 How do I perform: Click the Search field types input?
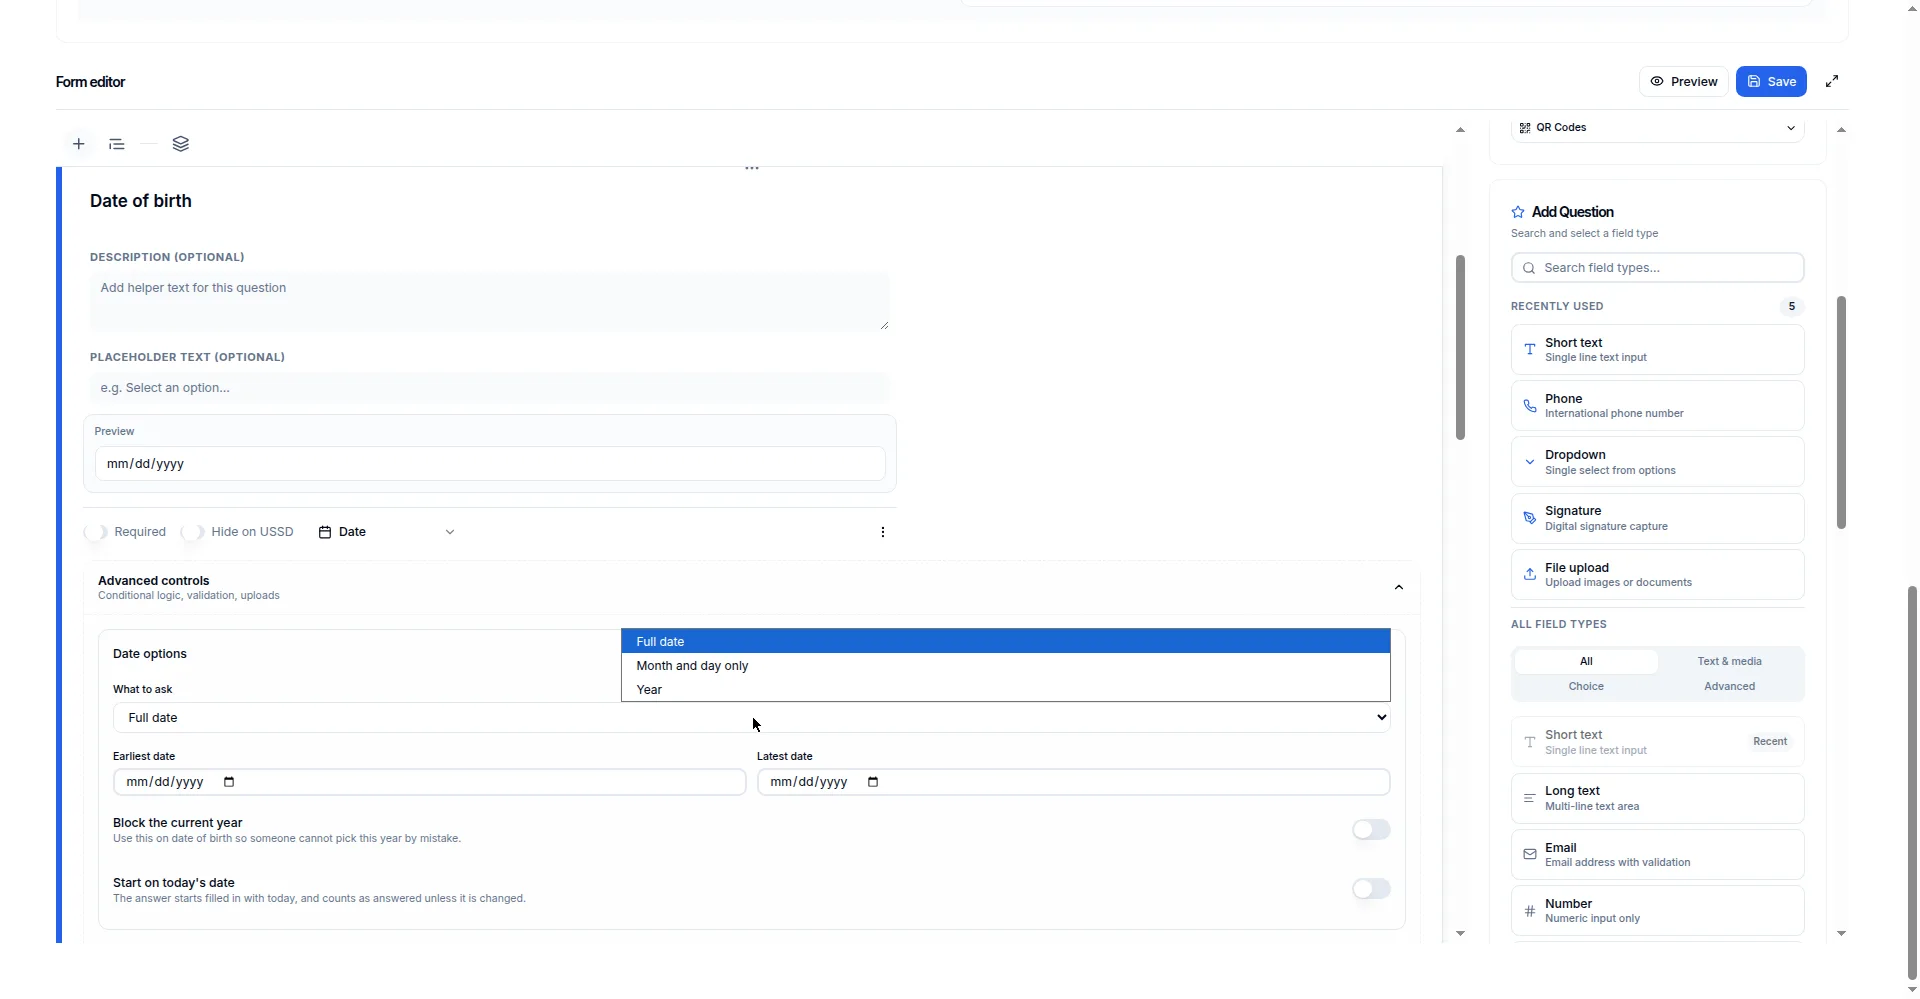1658,268
